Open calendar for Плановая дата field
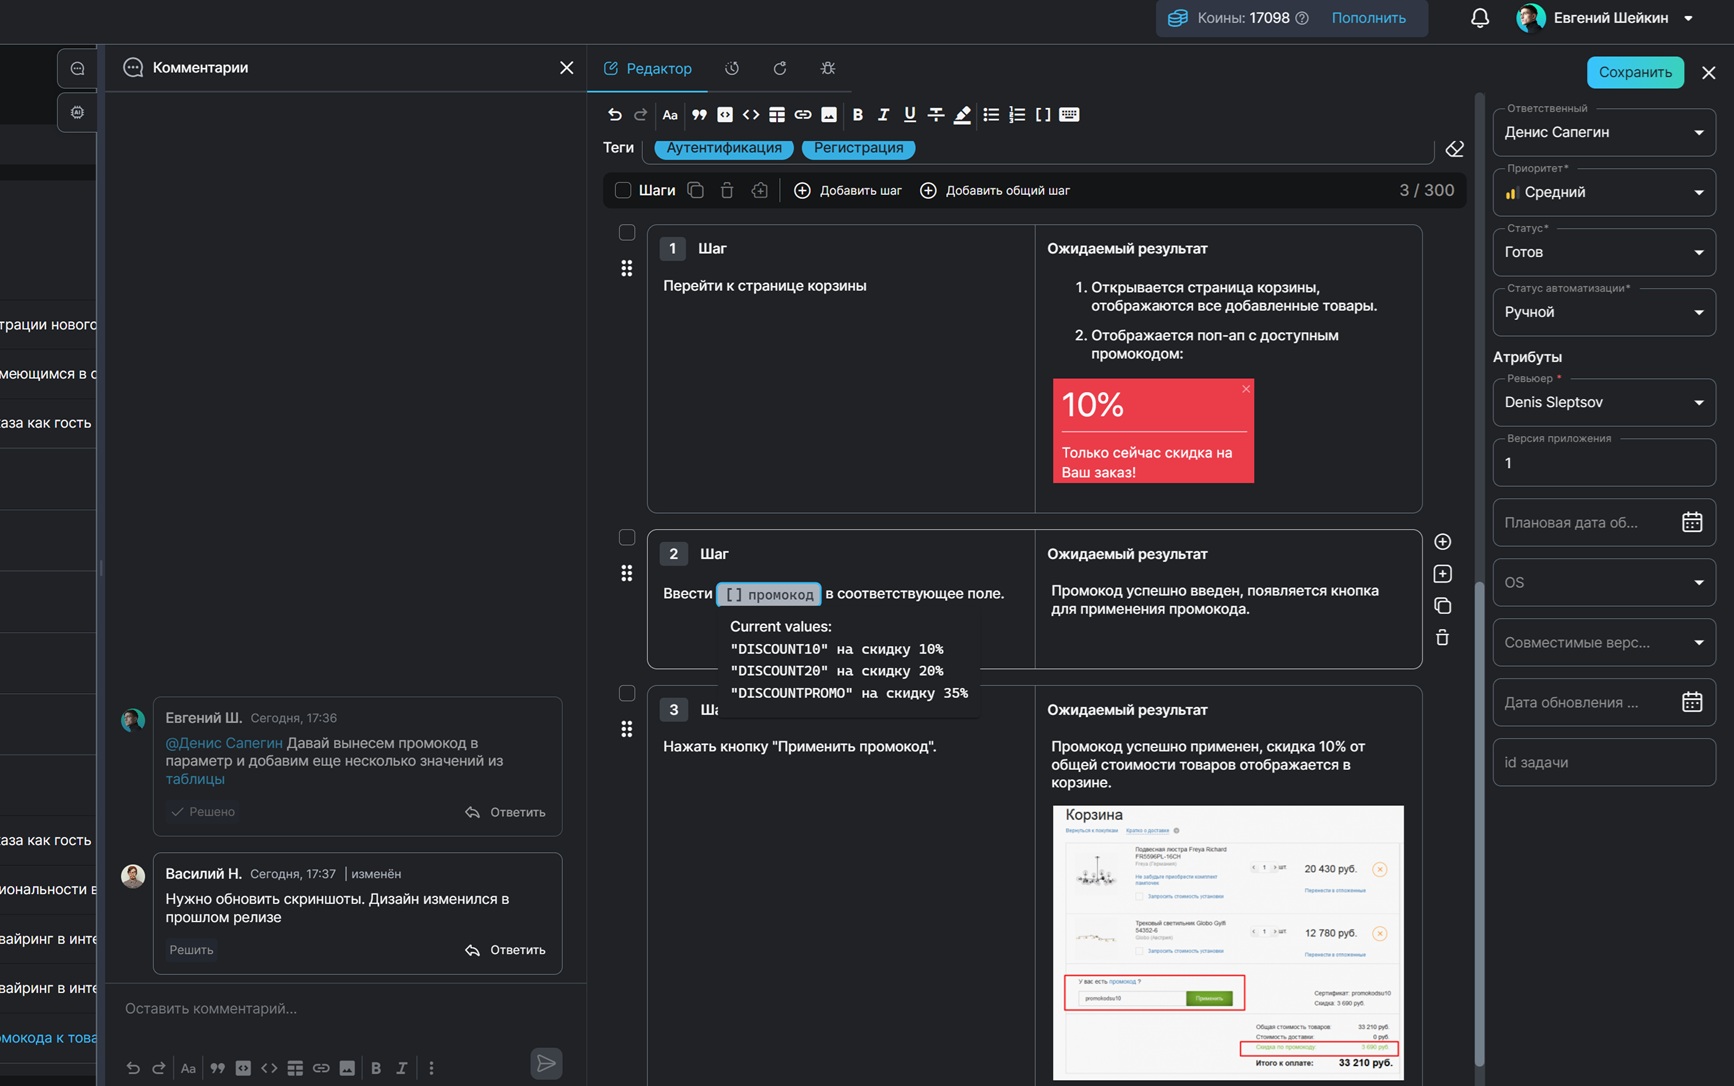This screenshot has height=1086, width=1734. tap(1692, 522)
